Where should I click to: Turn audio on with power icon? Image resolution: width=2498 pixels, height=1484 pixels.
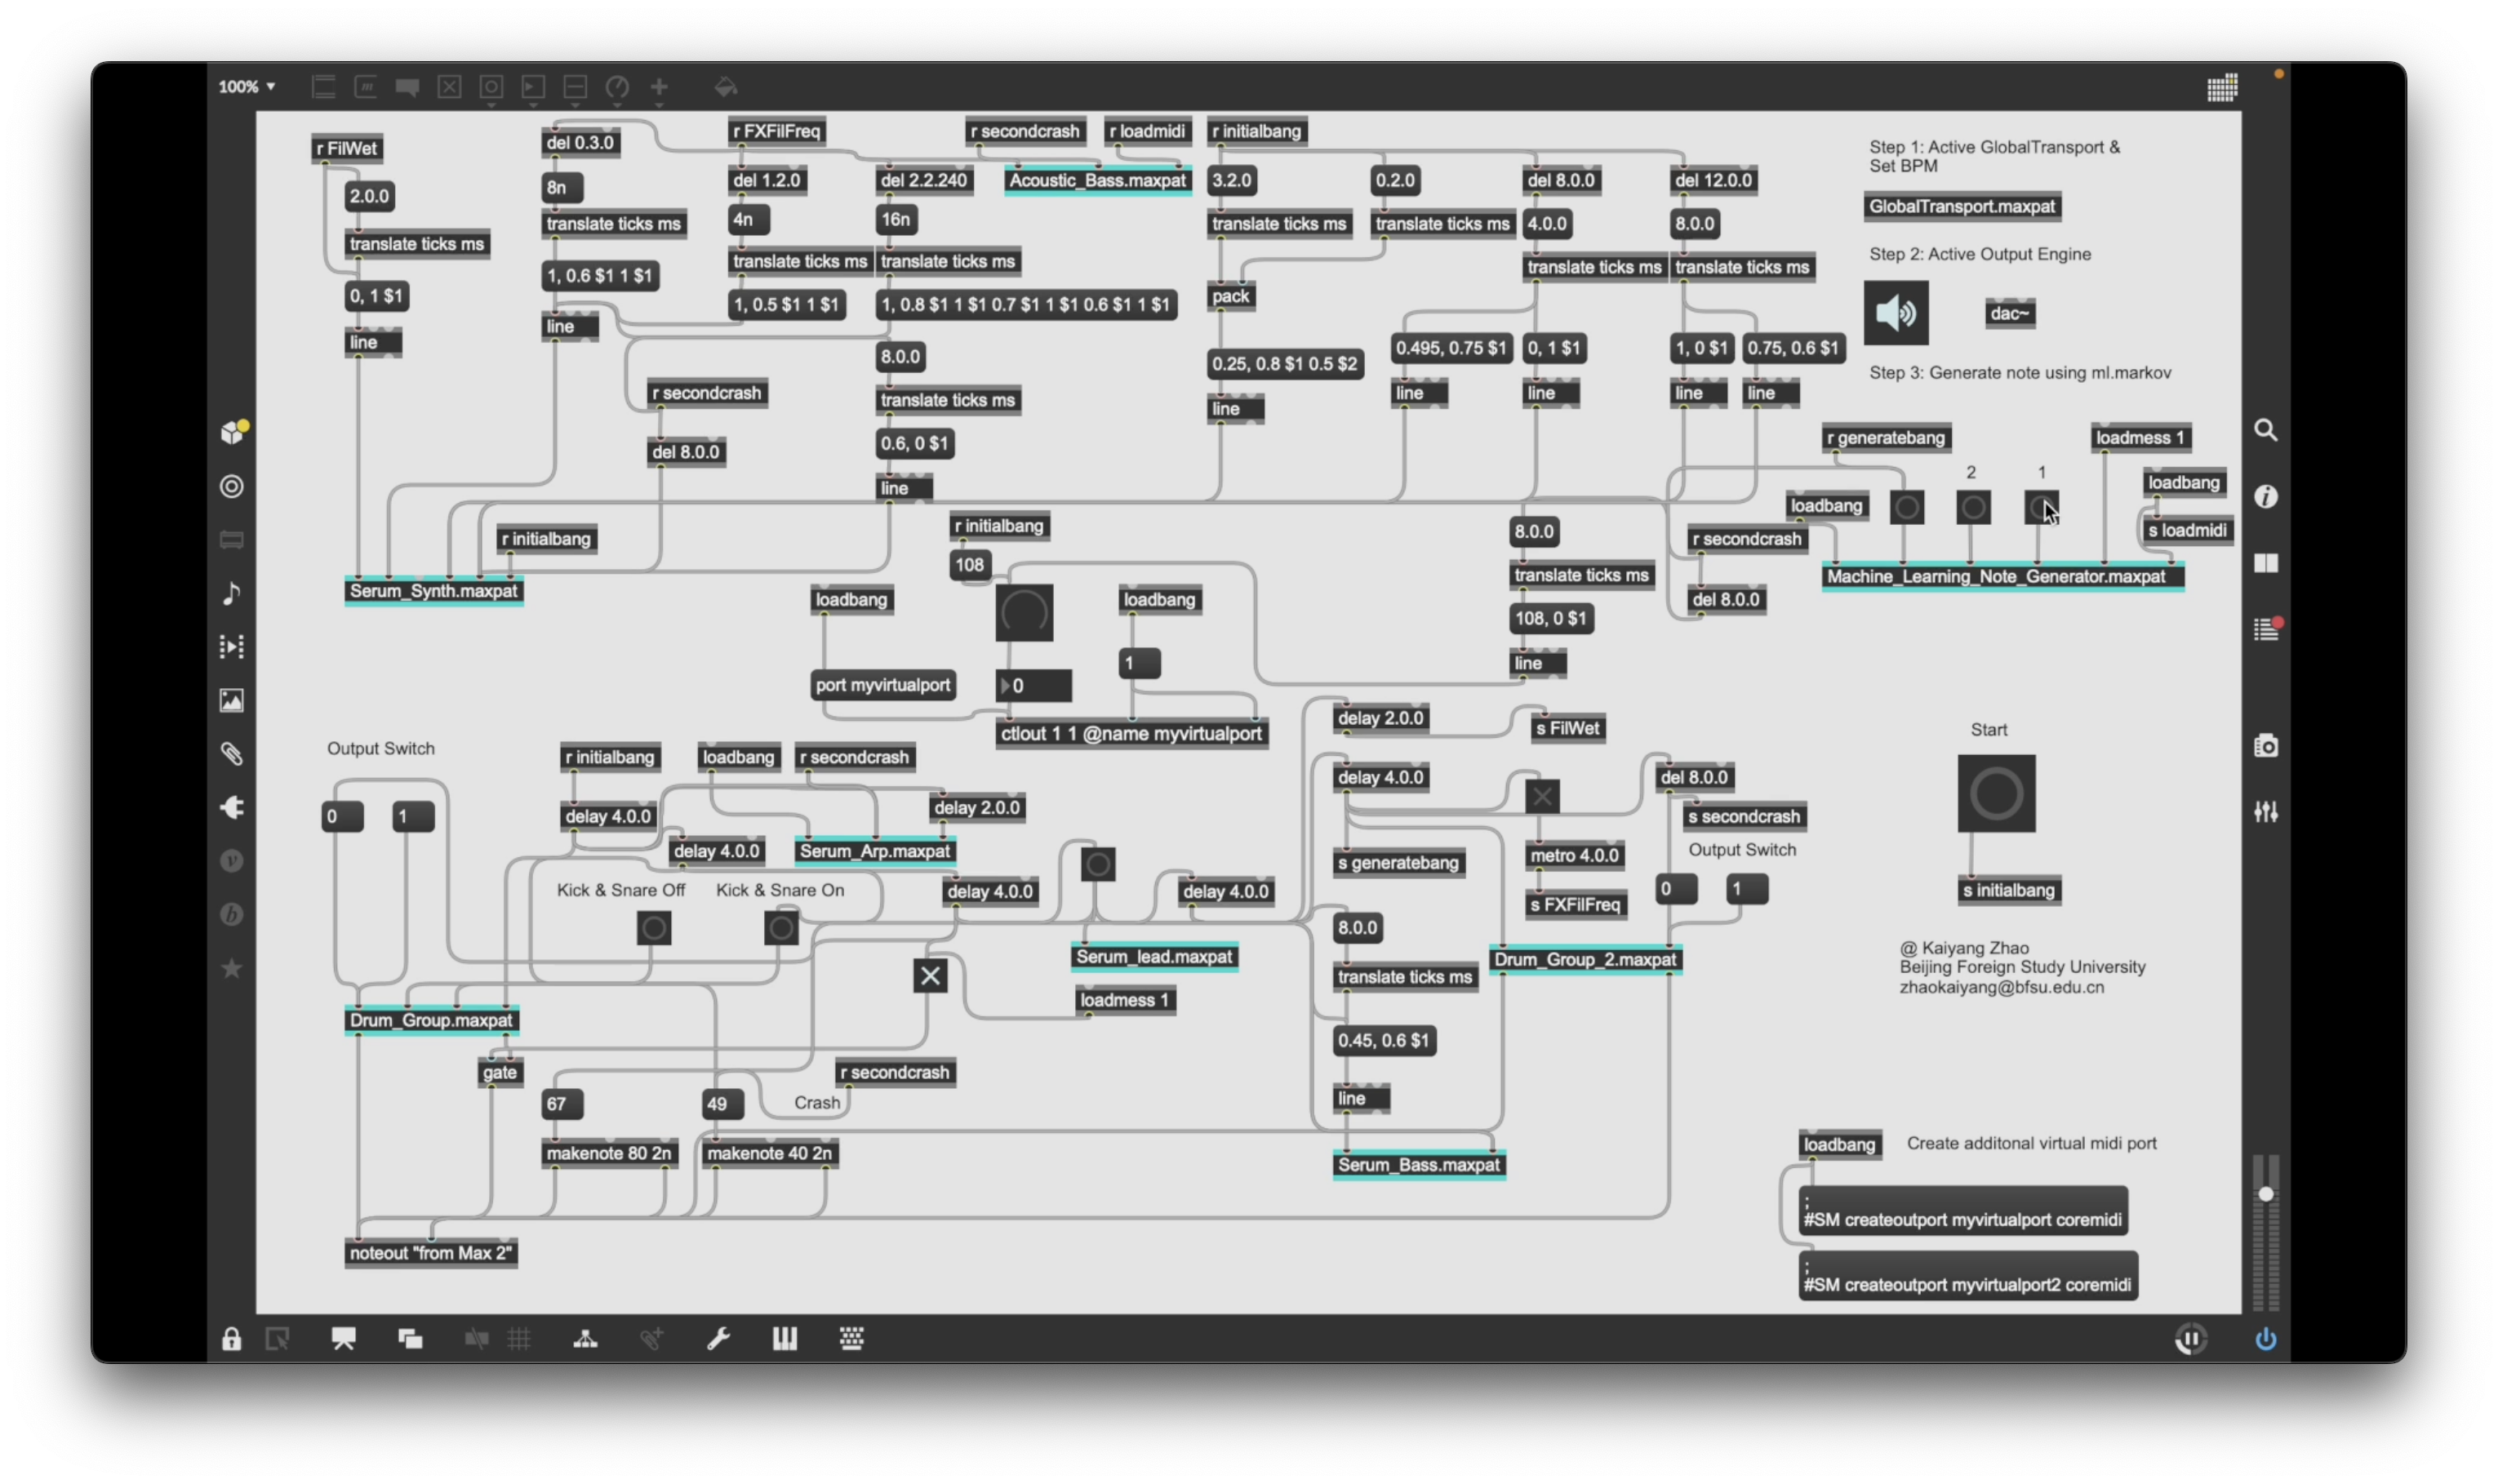tap(2265, 1338)
